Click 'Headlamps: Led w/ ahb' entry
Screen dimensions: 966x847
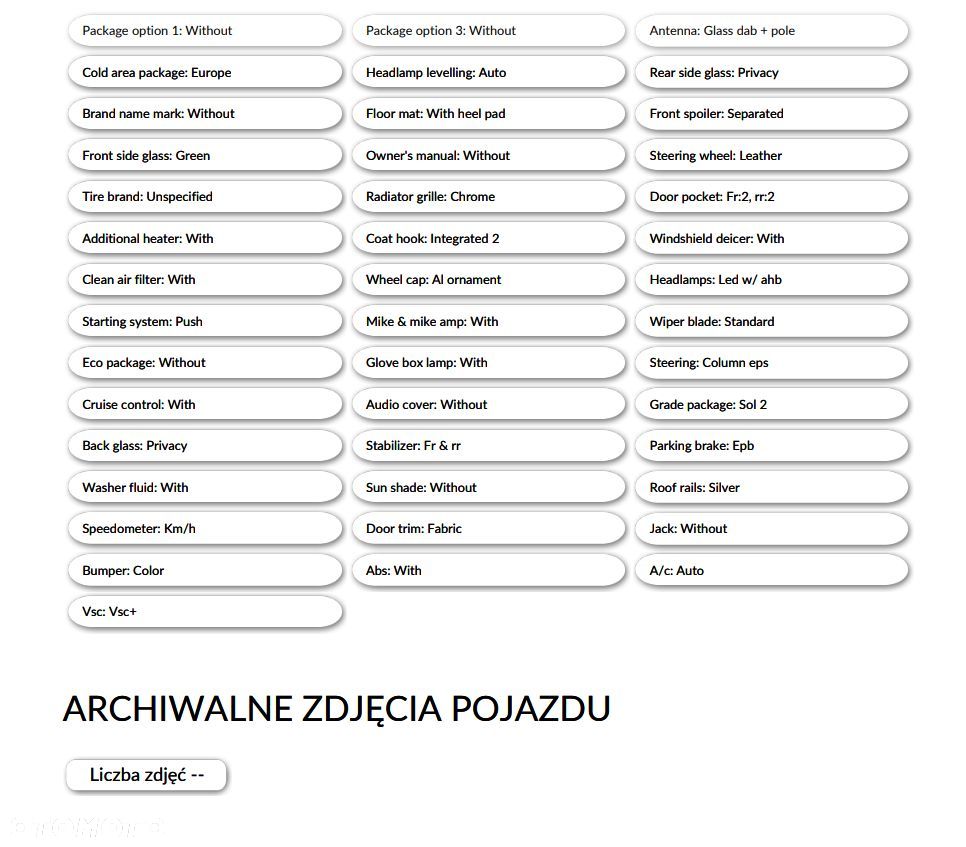tap(772, 280)
